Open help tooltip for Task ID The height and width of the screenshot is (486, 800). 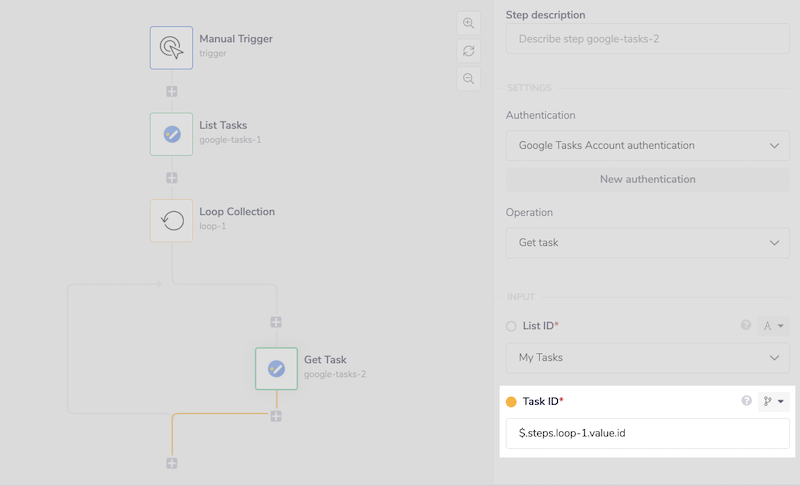pyautogui.click(x=746, y=401)
